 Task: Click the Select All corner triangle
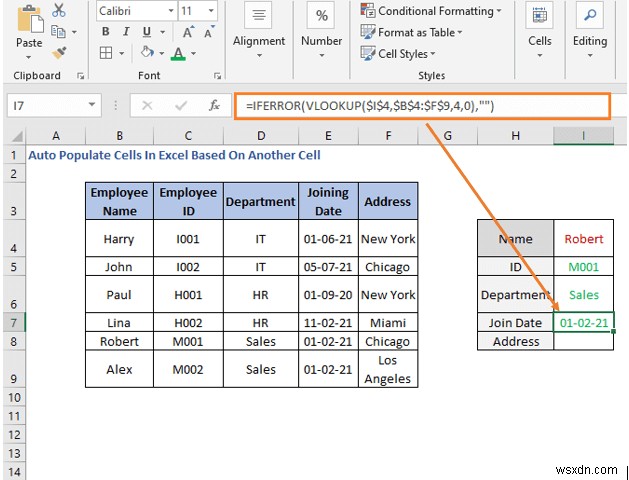(16, 136)
